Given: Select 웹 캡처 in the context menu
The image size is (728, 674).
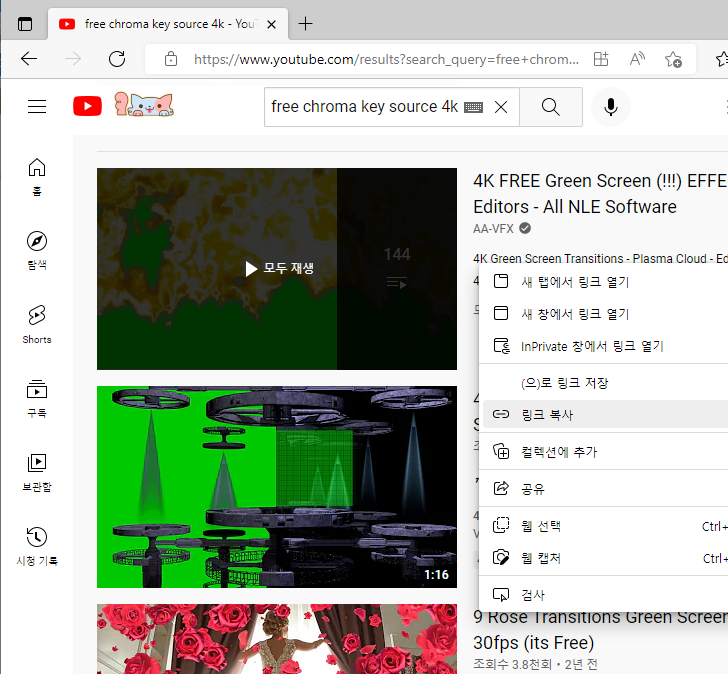Looking at the screenshot, I should 604,557.
